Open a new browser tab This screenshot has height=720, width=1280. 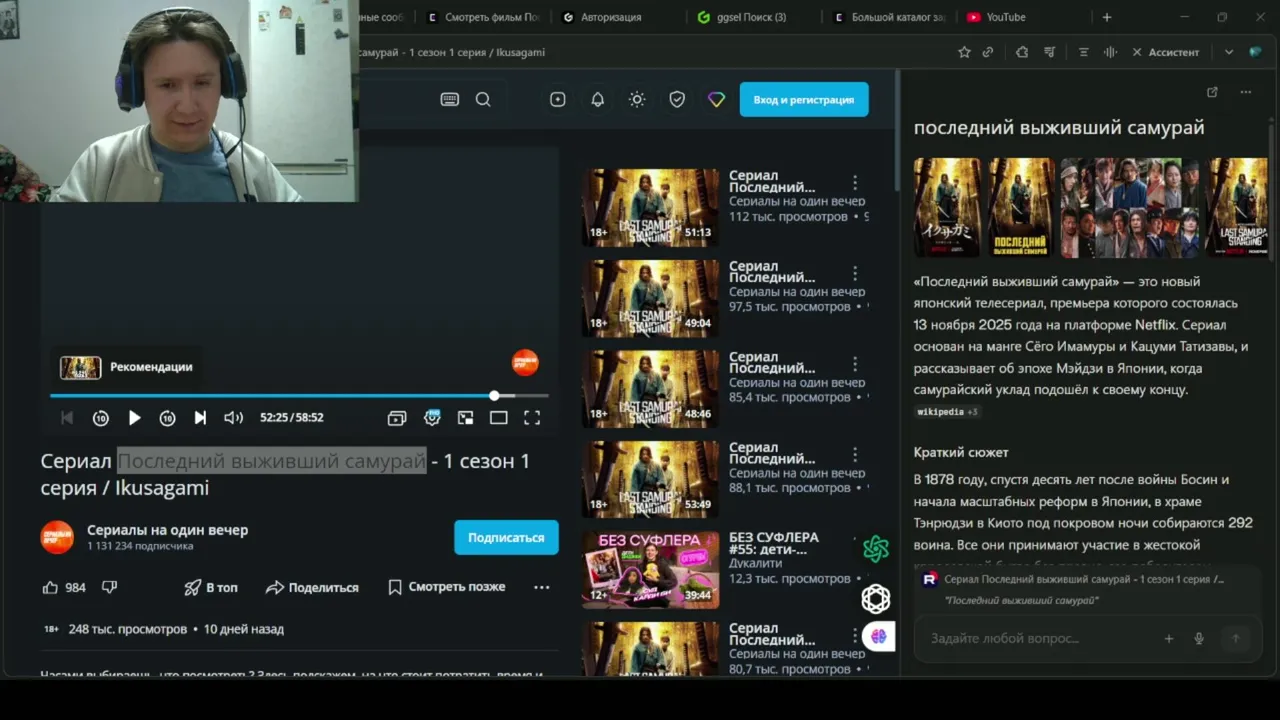(x=1106, y=17)
